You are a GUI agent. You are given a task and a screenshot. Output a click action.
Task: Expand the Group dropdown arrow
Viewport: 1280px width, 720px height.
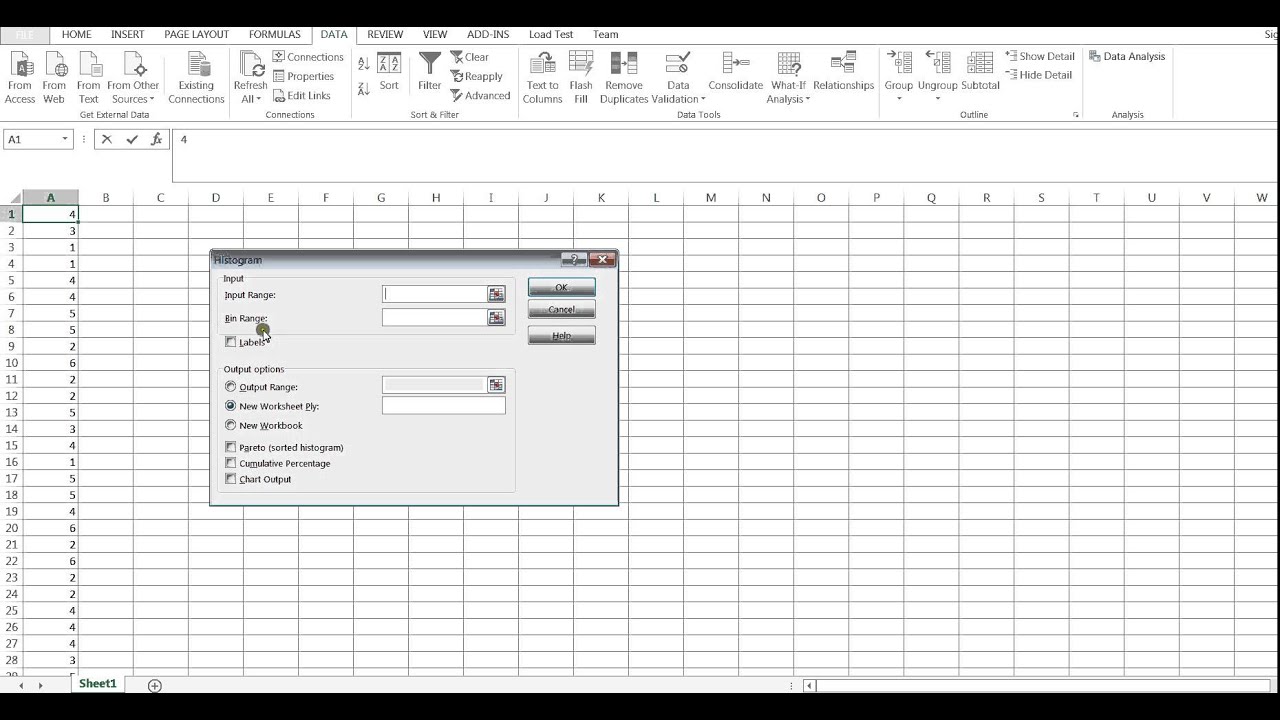click(898, 99)
